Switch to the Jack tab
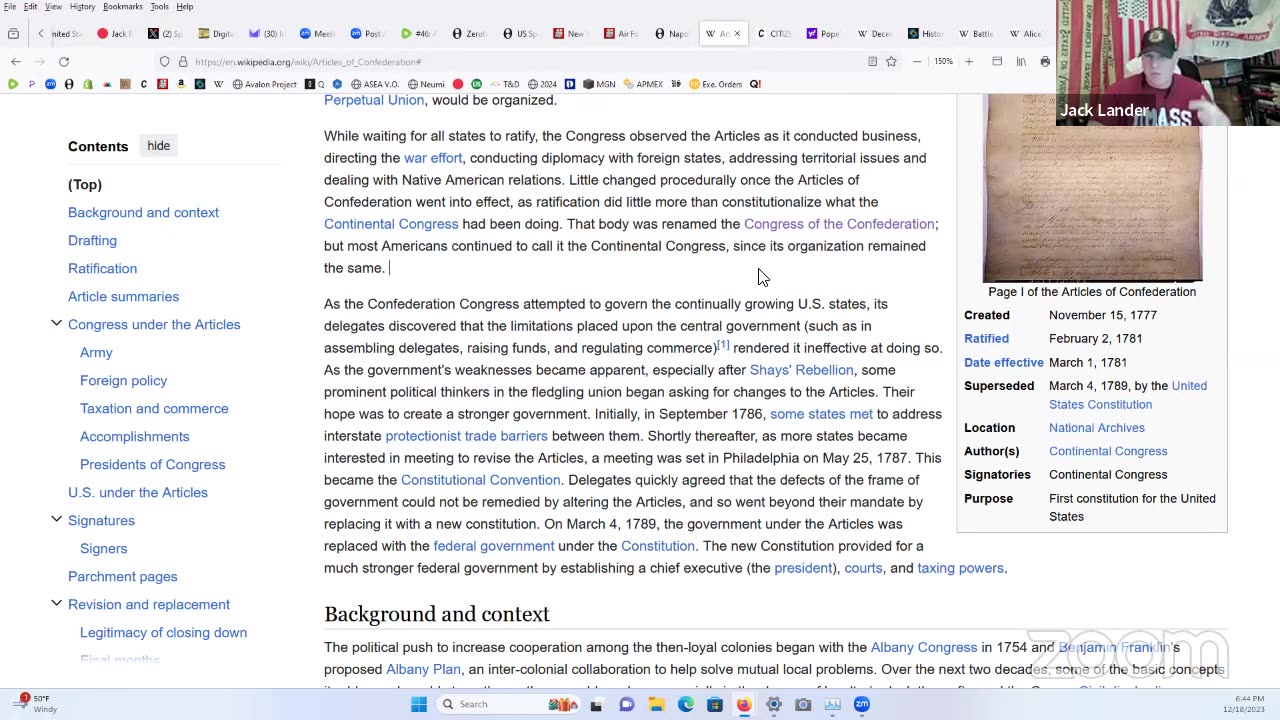1280x720 pixels. (x=115, y=34)
